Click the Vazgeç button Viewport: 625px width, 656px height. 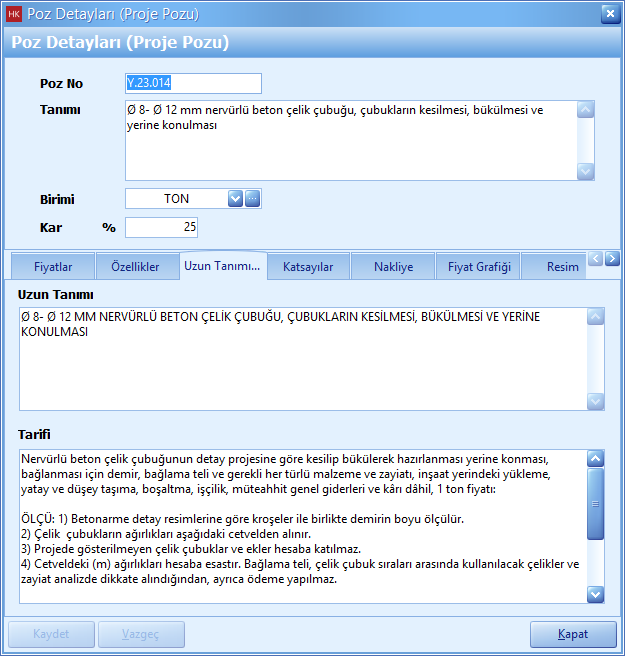[x=141, y=634]
